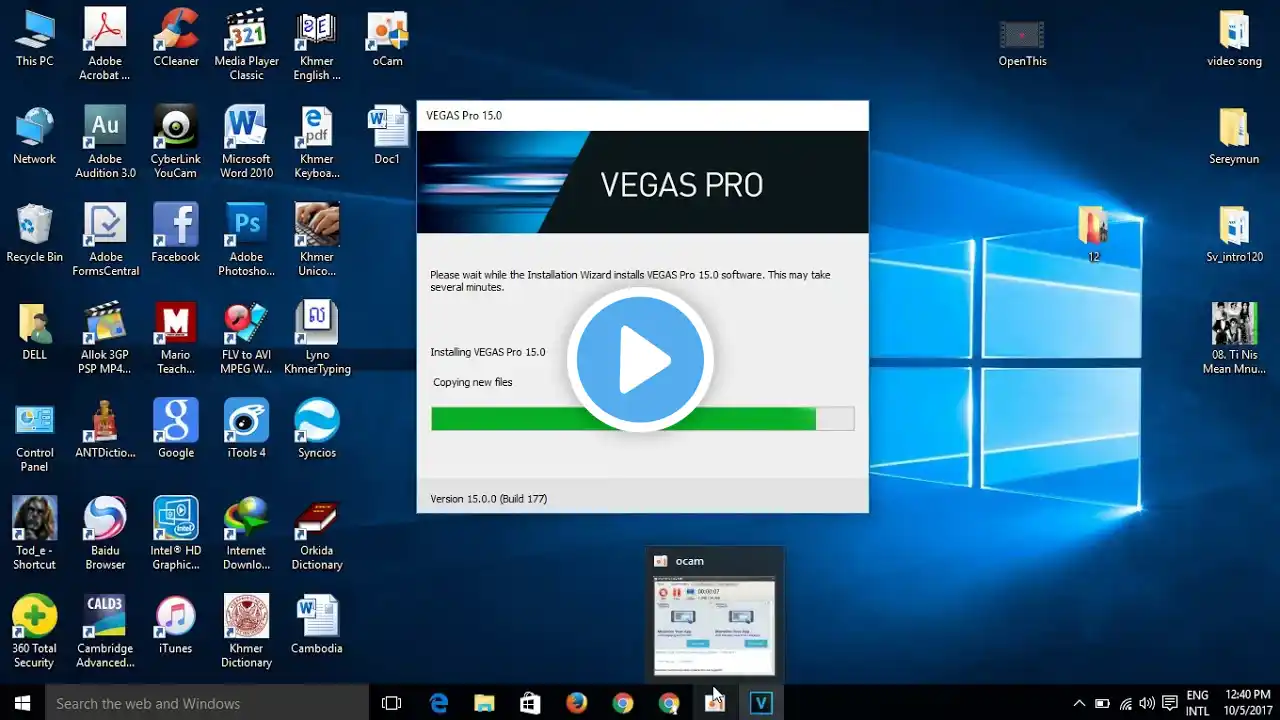The image size is (1280, 720).
Task: Click the Mario Teaches typing shortcut
Action: [175, 339]
